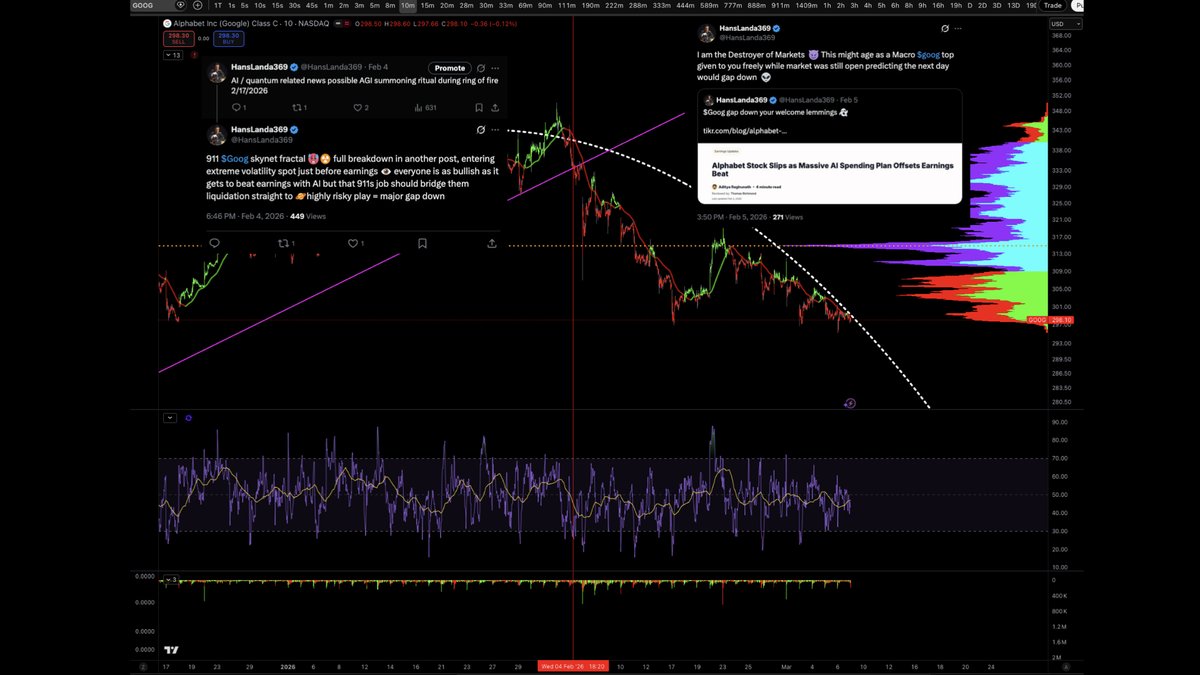Screen dimensions: 1200x675
Task: Click the TradingView logo on chart
Action: [171, 650]
